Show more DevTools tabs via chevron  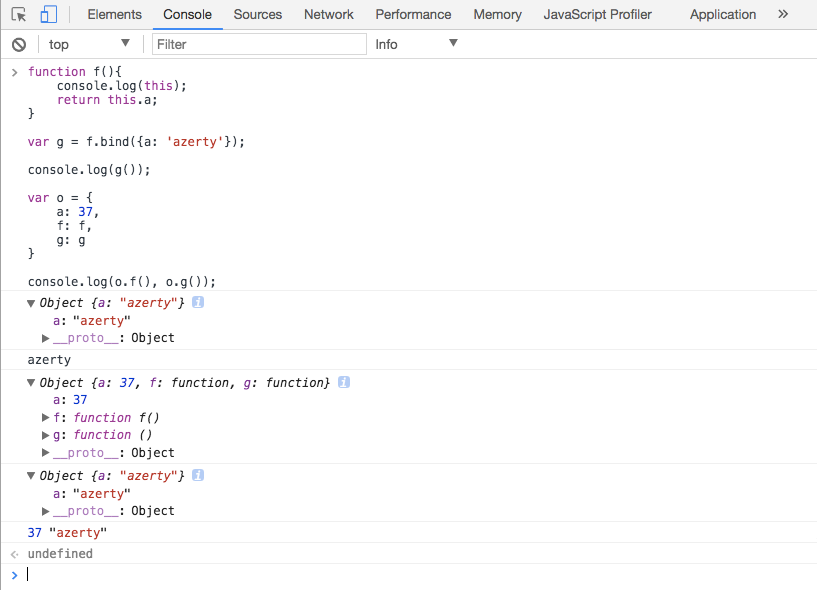pos(783,14)
